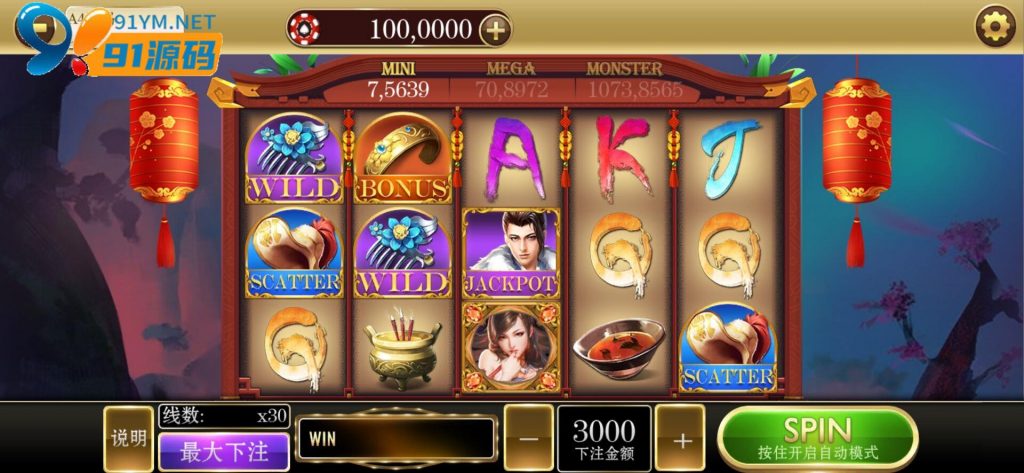
Task: Click the bottom-right SCATTER symbol
Action: (x=728, y=348)
